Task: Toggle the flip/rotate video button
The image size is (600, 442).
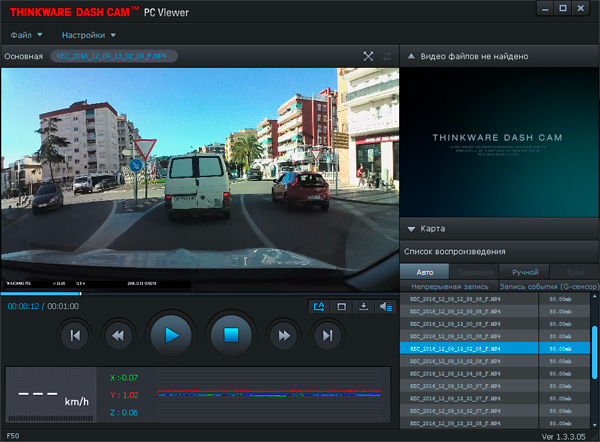Action: [x=319, y=307]
